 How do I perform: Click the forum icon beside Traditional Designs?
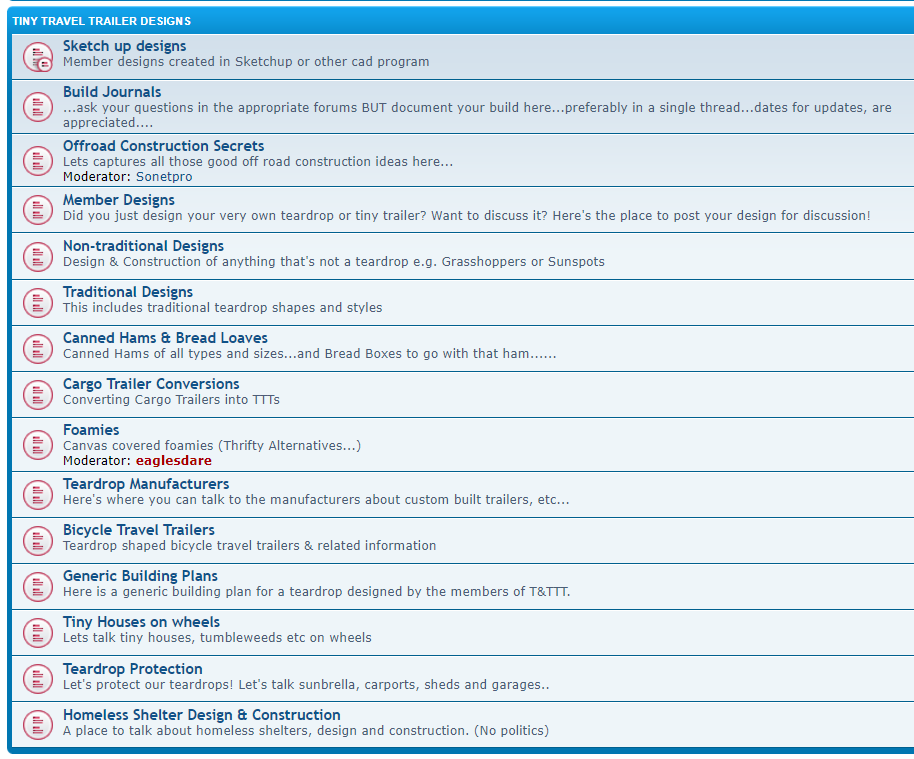(x=38, y=303)
